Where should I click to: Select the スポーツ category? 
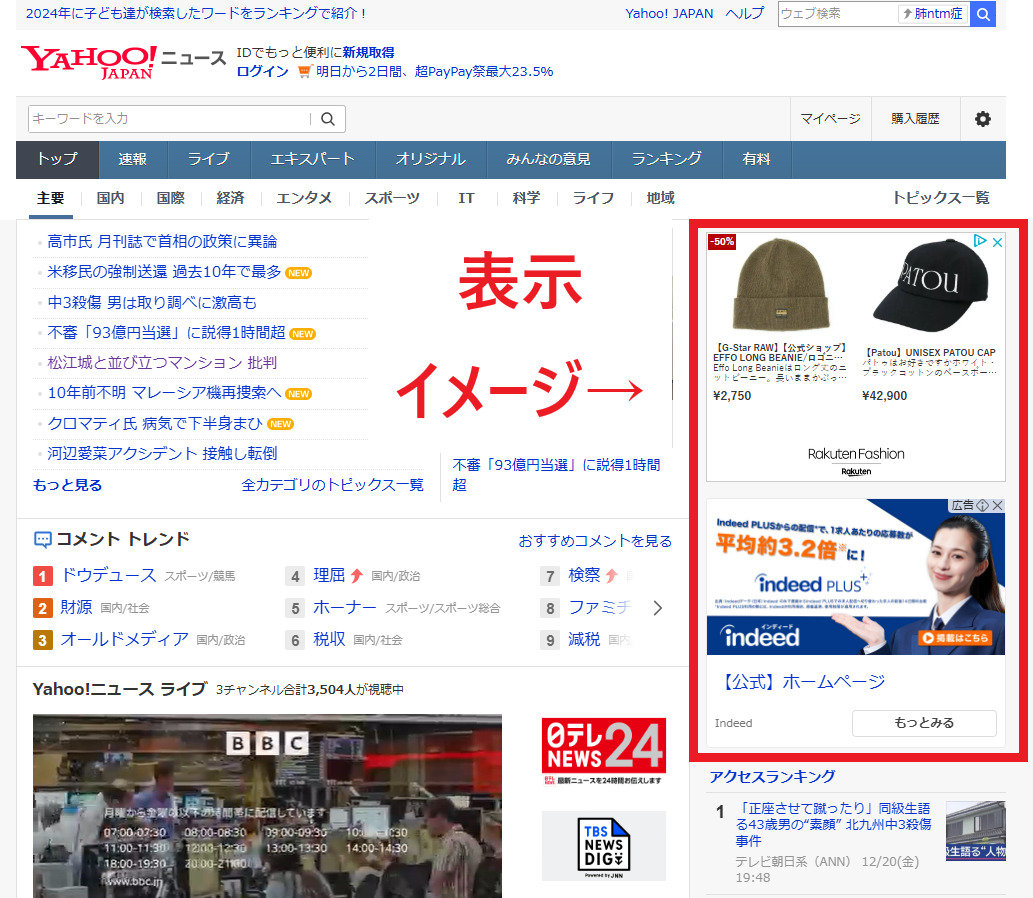[392, 198]
